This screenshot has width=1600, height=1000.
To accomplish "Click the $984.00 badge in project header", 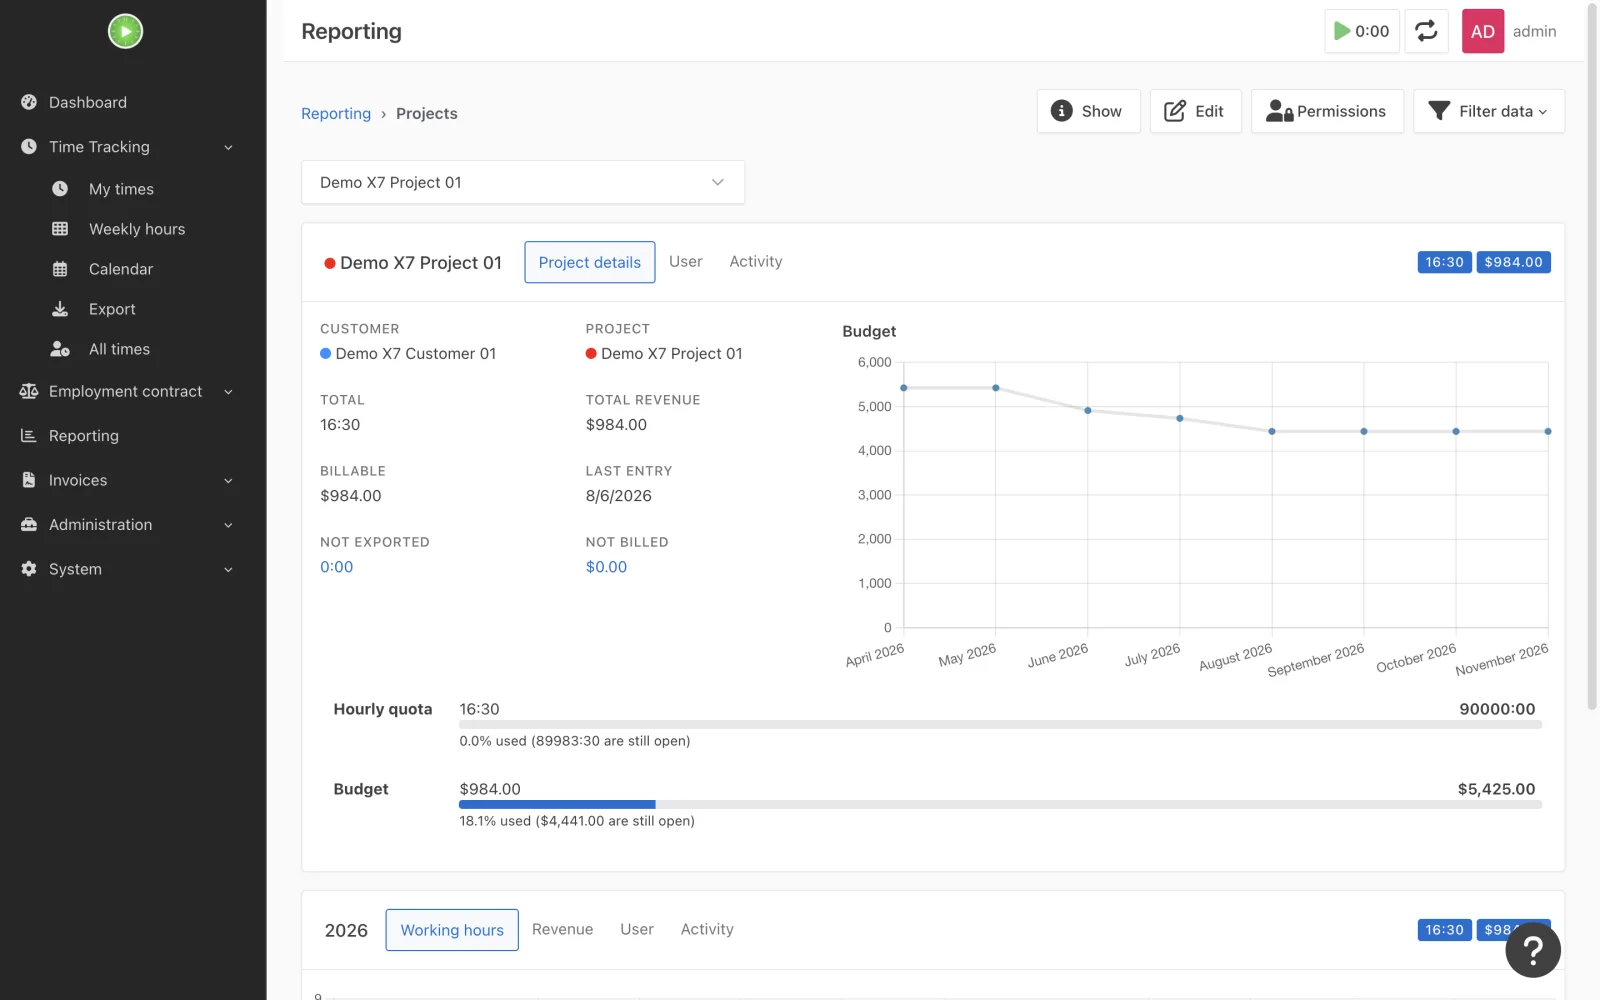I will [1514, 262].
